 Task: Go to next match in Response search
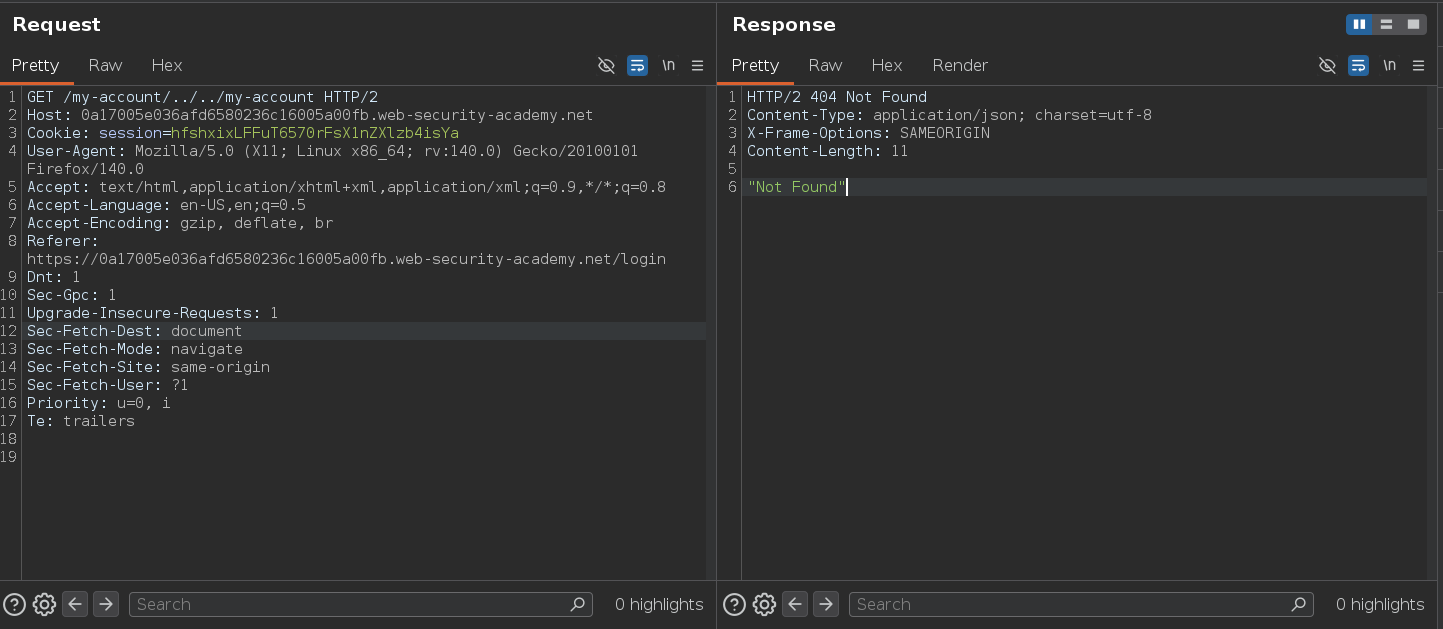(x=826, y=604)
